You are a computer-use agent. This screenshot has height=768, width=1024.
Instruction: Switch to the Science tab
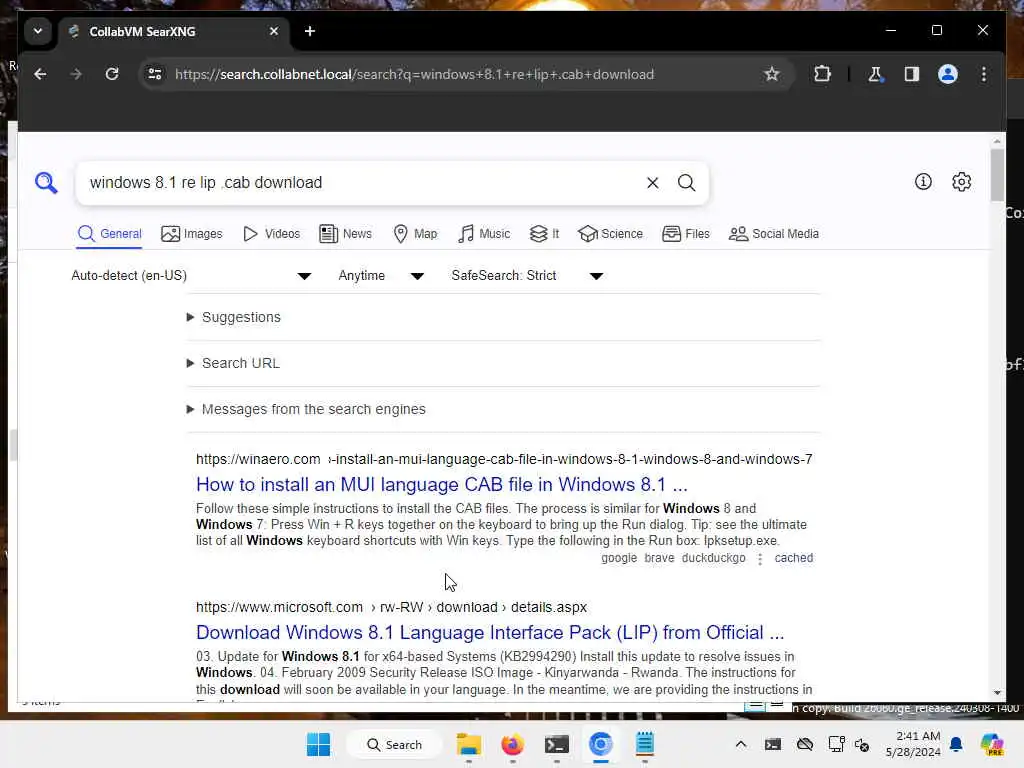coord(610,234)
